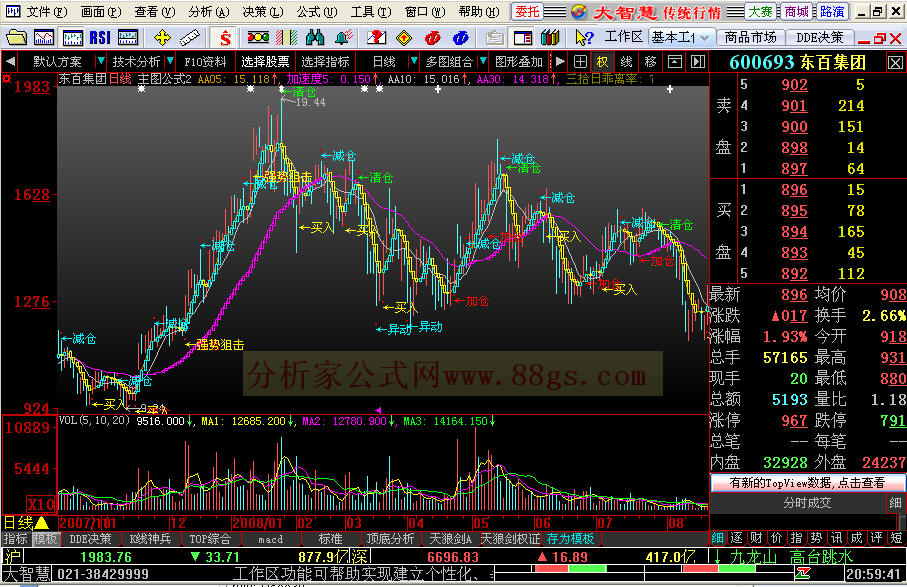The width and height of the screenshot is (907, 587).
Task: Open the 画面(P) menu
Action: (101, 12)
